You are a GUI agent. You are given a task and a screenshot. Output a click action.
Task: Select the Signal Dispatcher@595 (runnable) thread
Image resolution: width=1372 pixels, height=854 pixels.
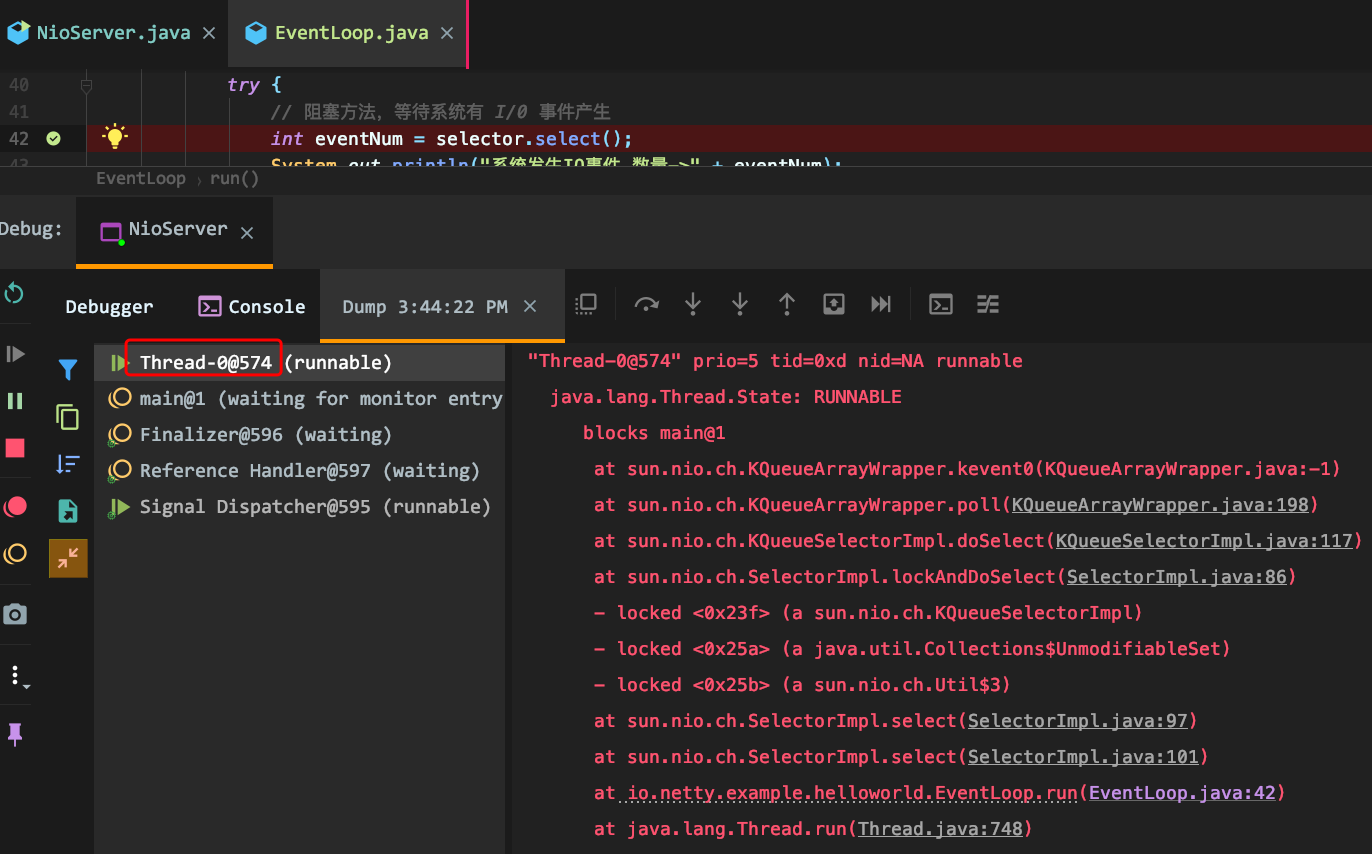tap(300, 506)
